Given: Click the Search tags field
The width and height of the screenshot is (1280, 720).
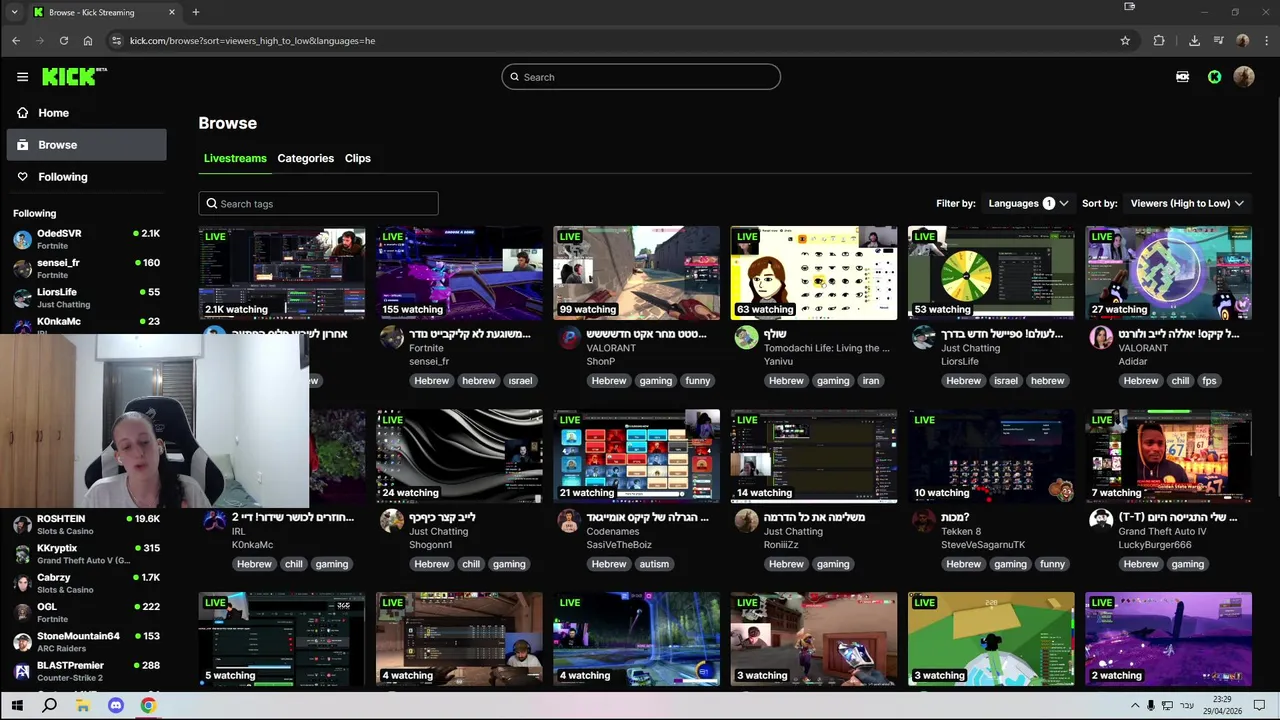Looking at the screenshot, I should tap(318, 203).
